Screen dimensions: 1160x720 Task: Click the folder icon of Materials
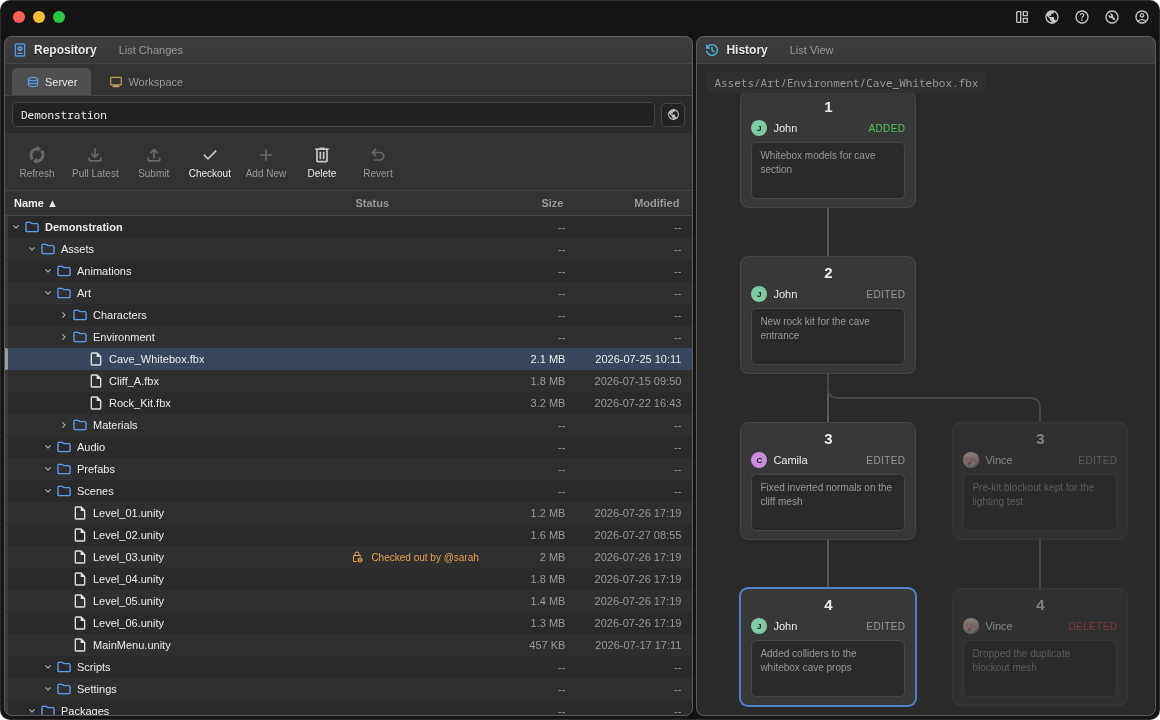(x=80, y=425)
